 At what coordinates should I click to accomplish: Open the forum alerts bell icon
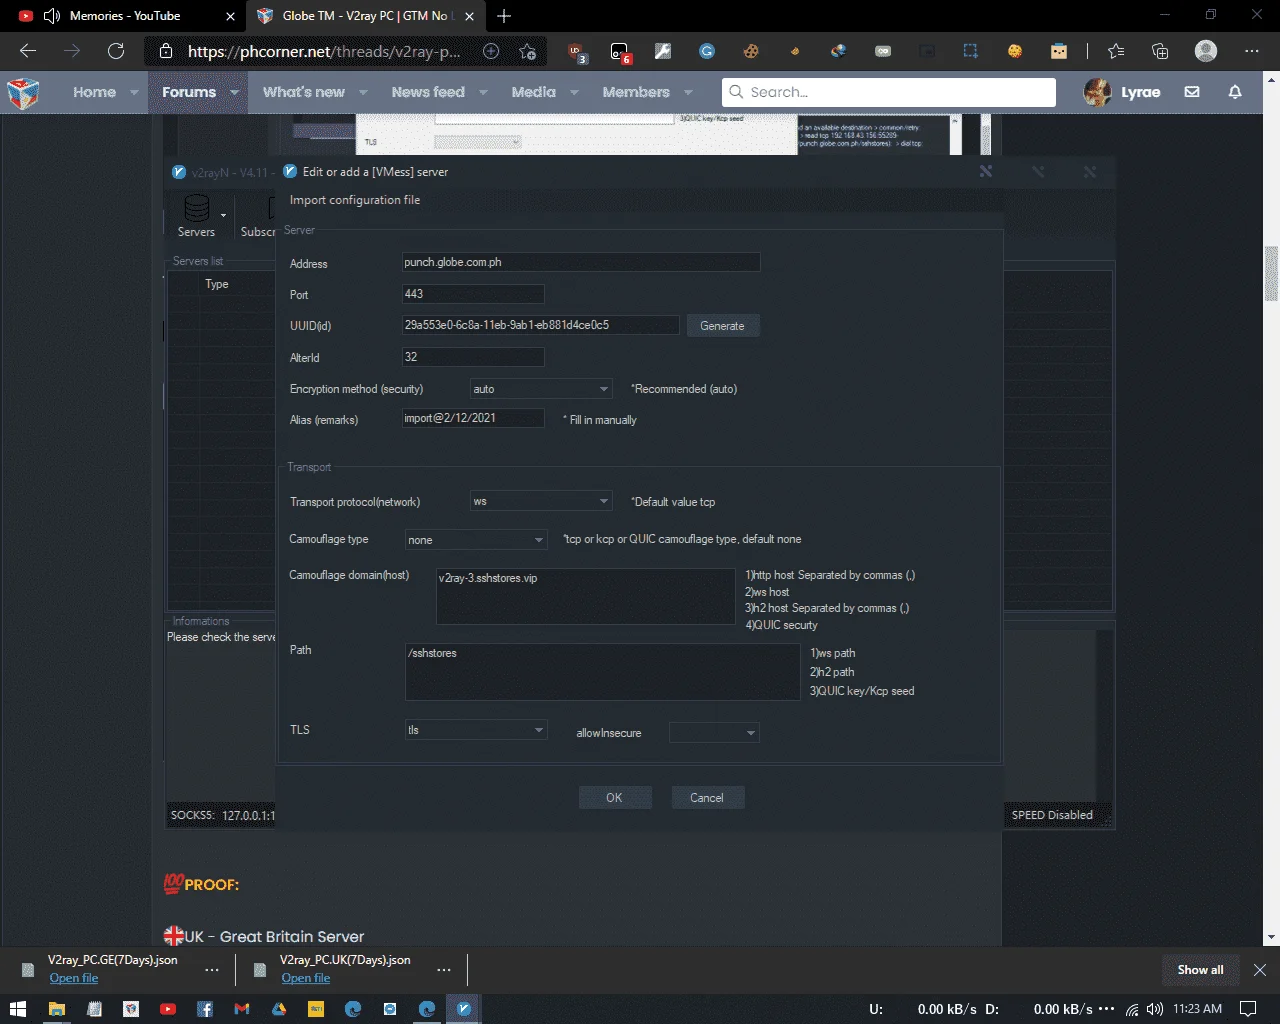pos(1235,92)
